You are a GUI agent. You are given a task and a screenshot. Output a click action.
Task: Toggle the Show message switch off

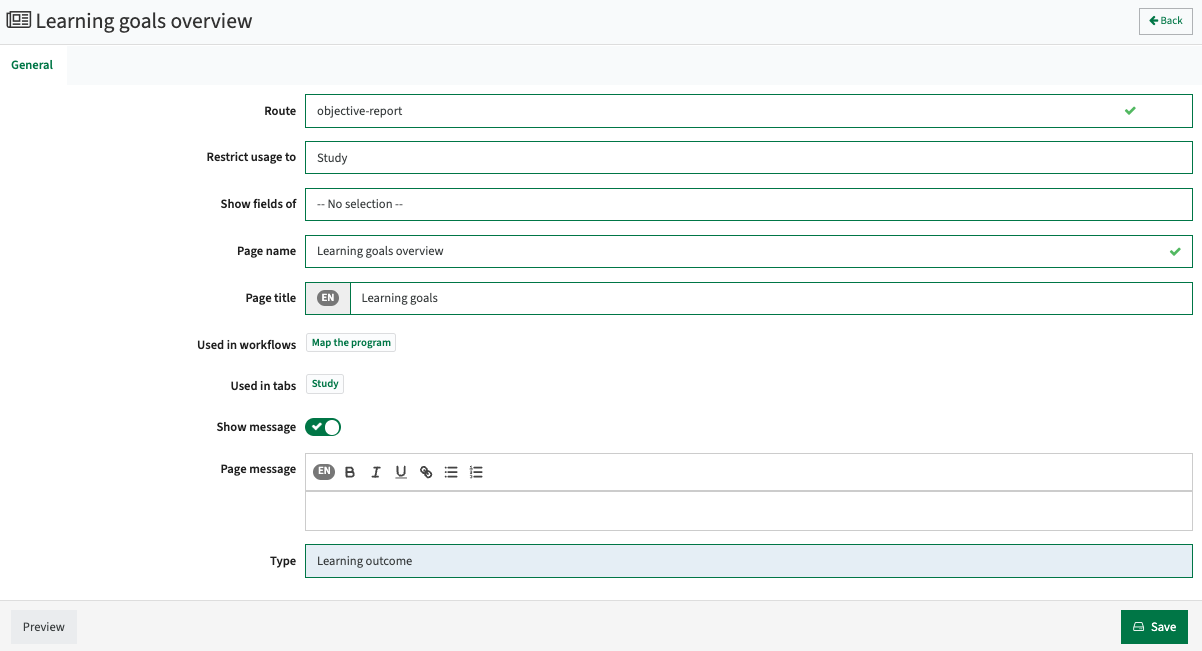tap(323, 427)
